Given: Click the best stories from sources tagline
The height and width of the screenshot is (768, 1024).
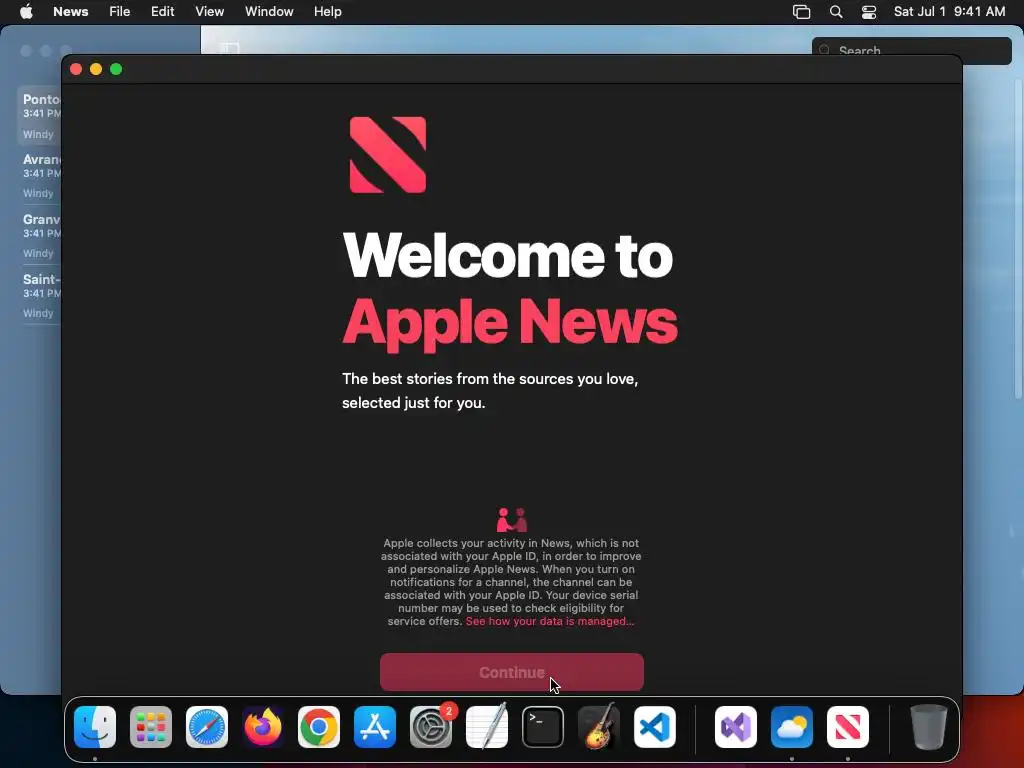Looking at the screenshot, I should click(490, 391).
